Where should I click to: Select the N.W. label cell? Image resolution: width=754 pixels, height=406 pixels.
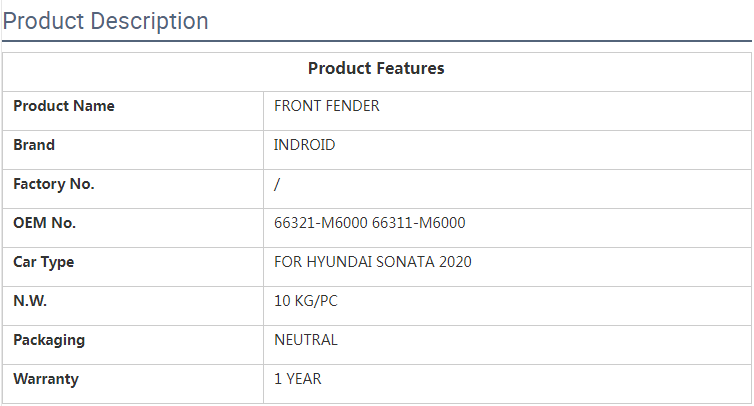pyautogui.click(x=30, y=301)
